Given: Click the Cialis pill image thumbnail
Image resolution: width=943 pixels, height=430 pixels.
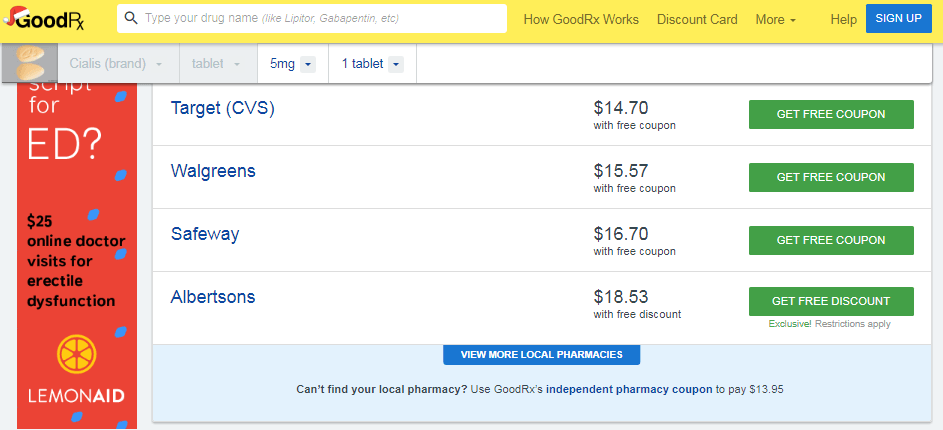Looking at the screenshot, I should [29, 63].
